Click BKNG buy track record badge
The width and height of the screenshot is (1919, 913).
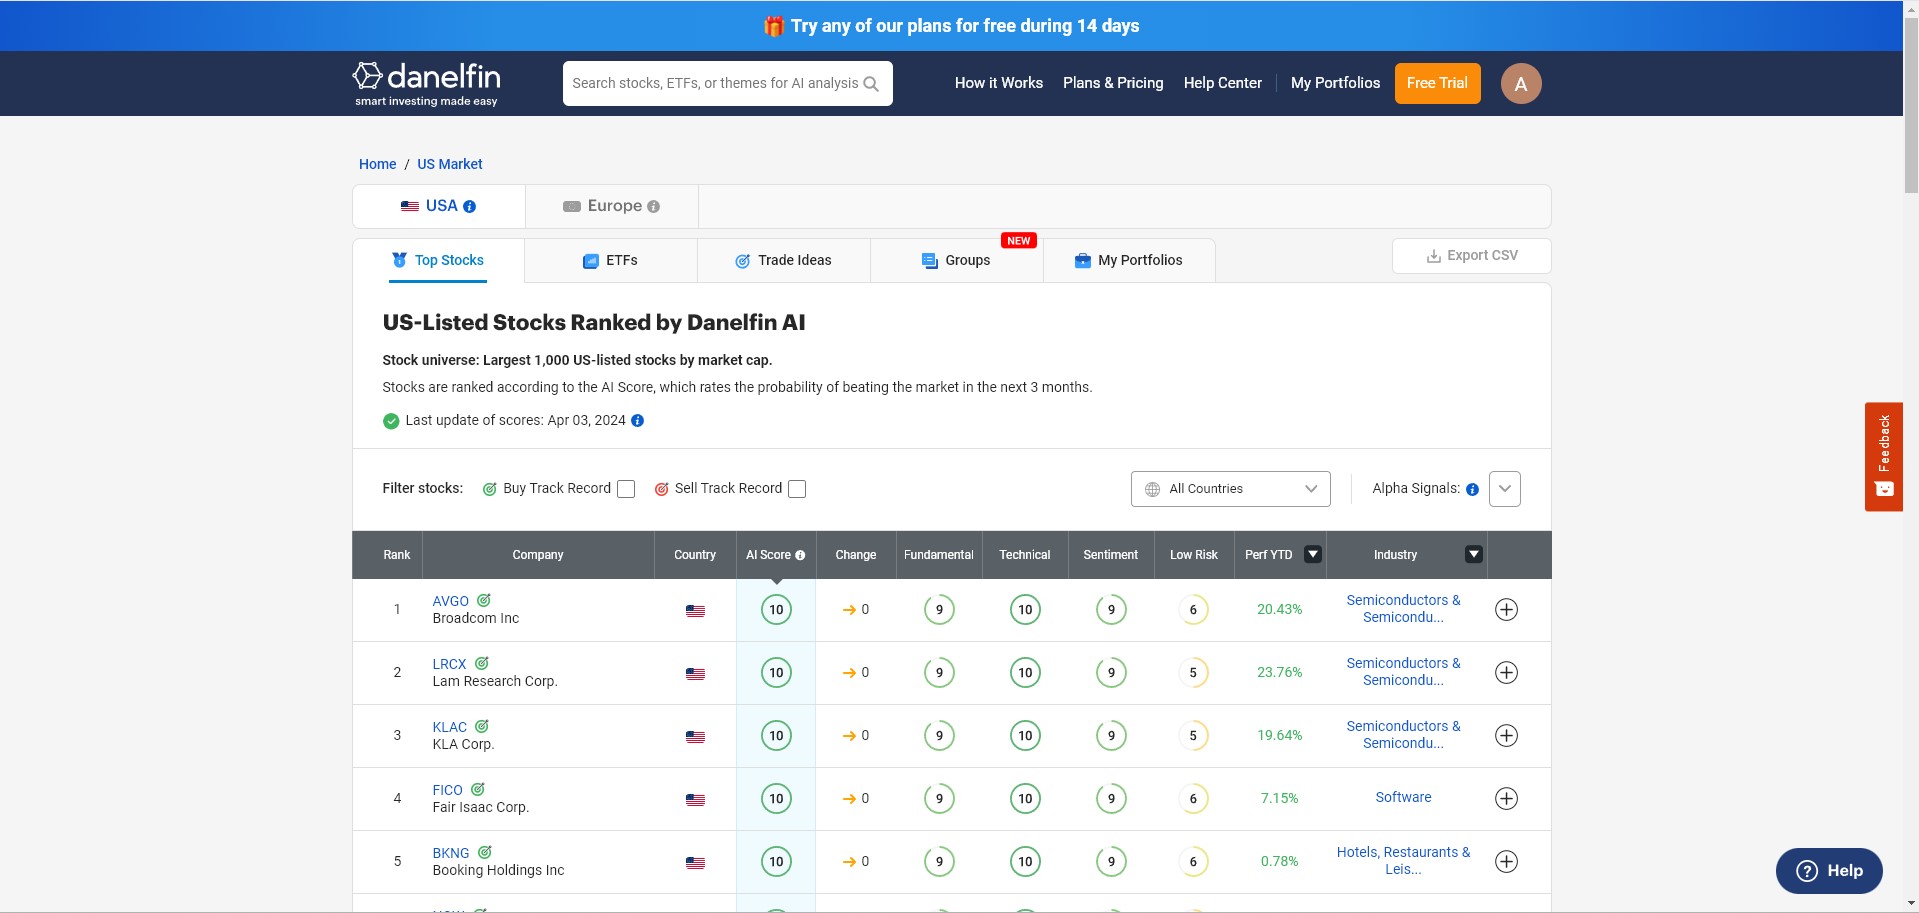(x=485, y=852)
